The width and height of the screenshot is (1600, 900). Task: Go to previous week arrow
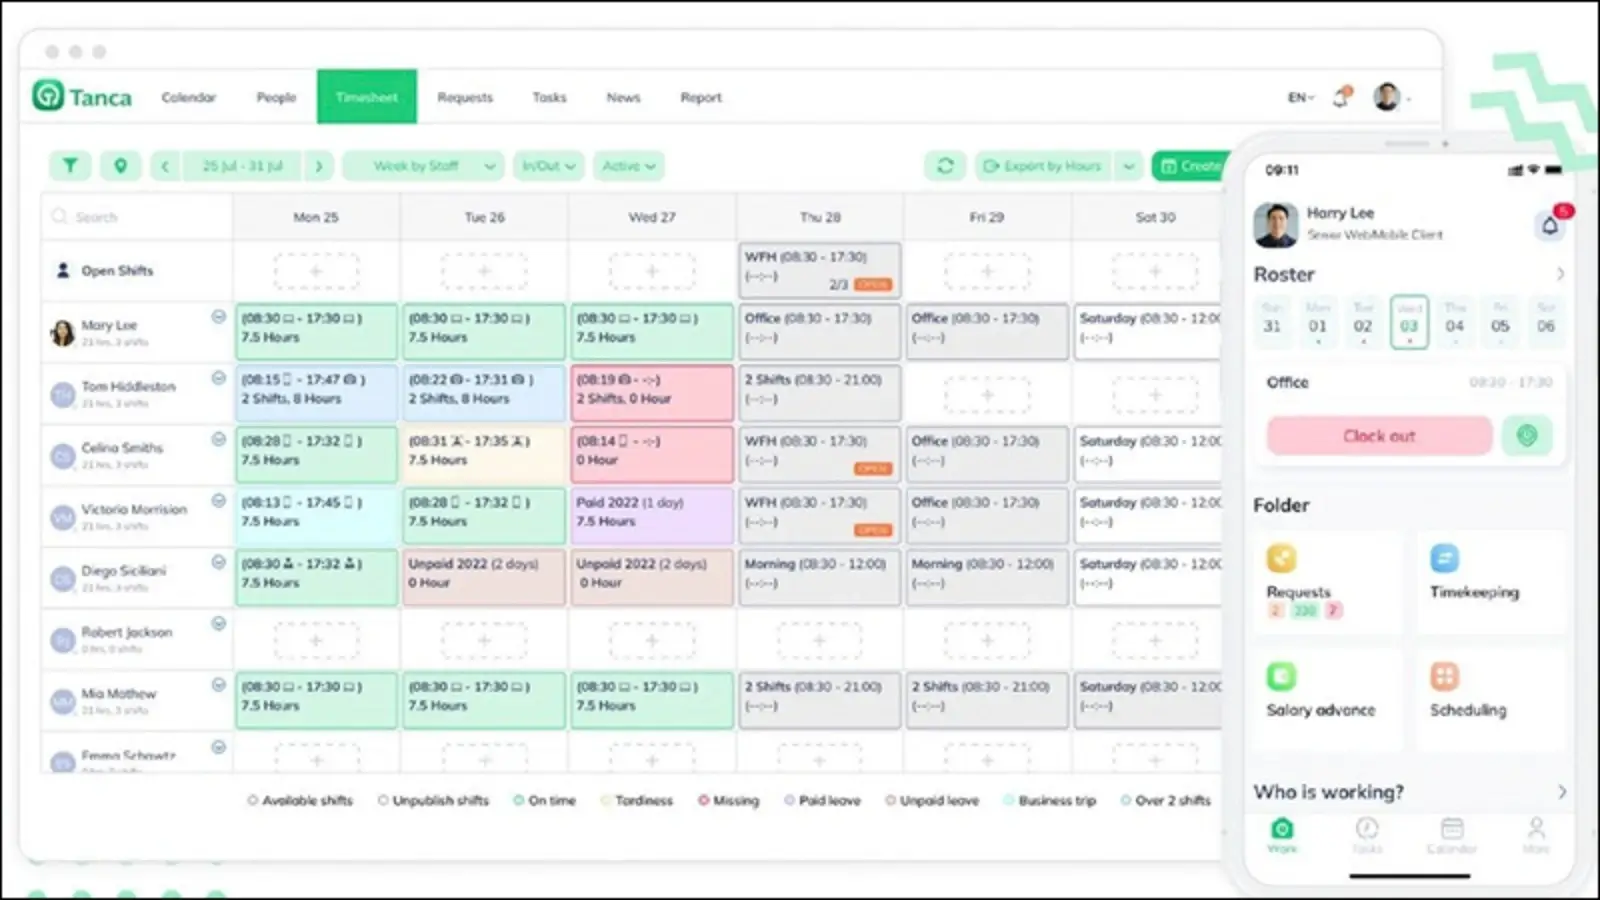[x=165, y=166]
